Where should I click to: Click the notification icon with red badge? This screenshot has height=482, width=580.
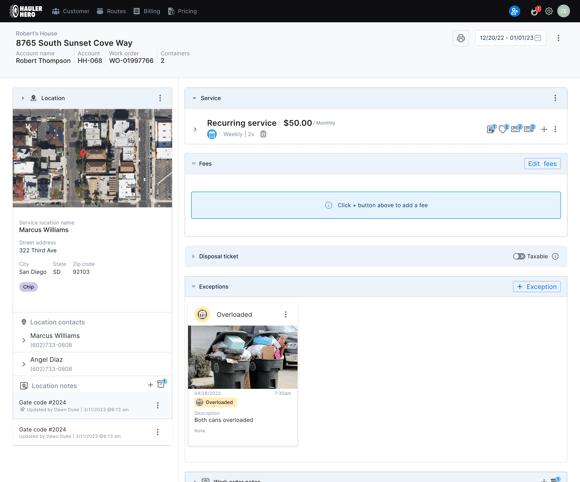pos(535,11)
